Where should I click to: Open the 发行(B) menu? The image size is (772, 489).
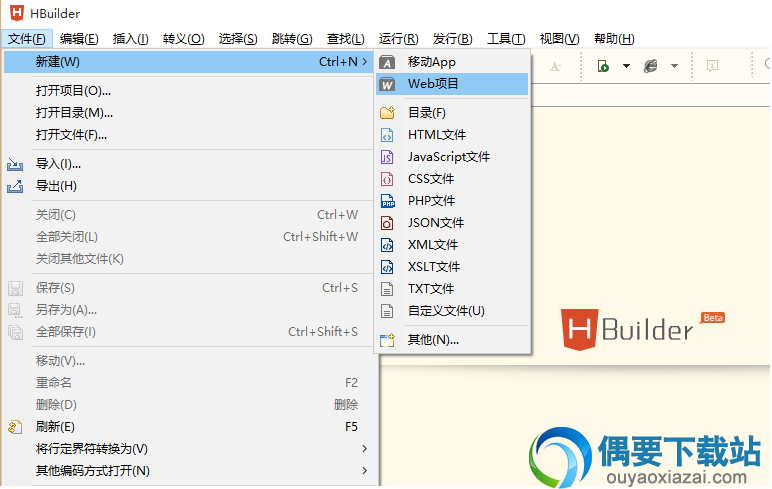click(452, 38)
